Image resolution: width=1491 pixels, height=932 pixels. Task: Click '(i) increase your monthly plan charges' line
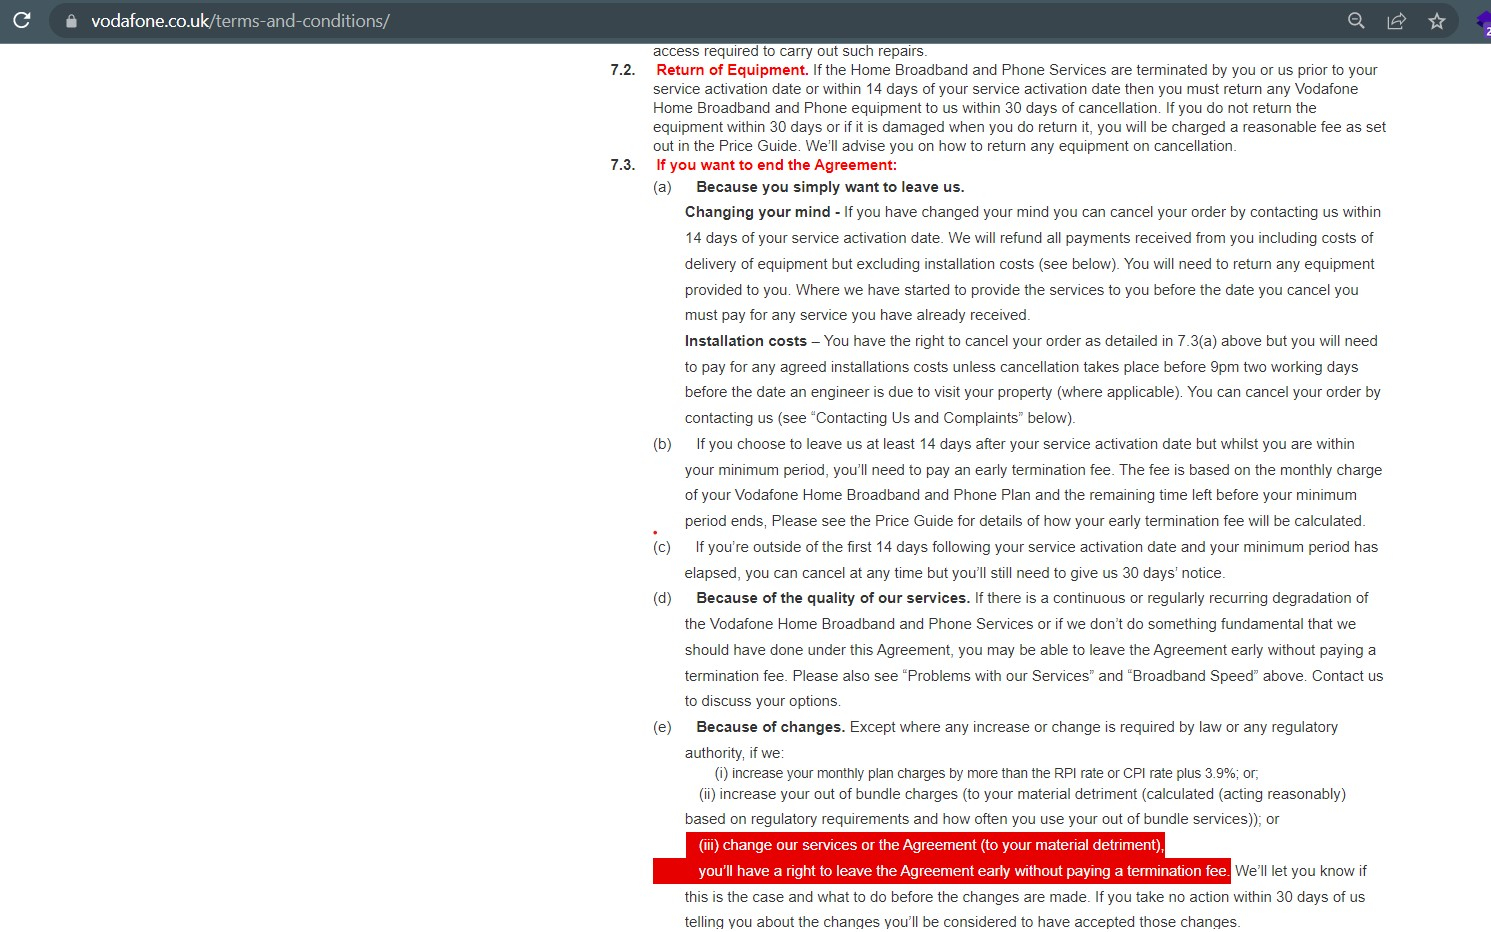986,773
